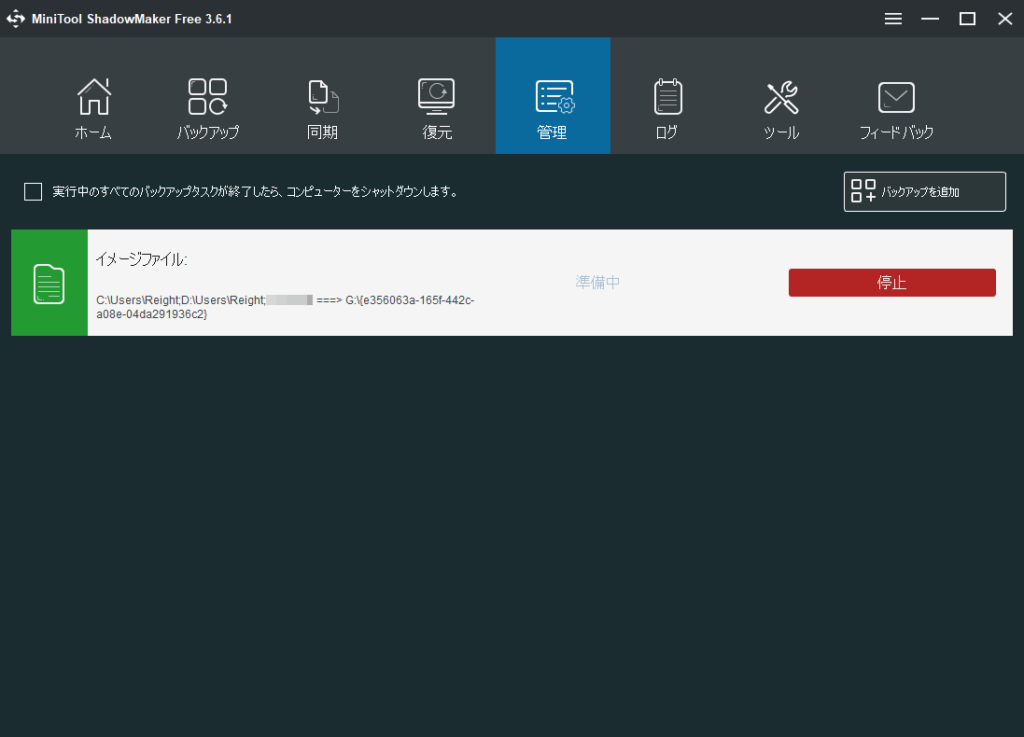Screen dimensions: 1024x737
Task: Open the ログ (Log) page
Action: point(667,97)
